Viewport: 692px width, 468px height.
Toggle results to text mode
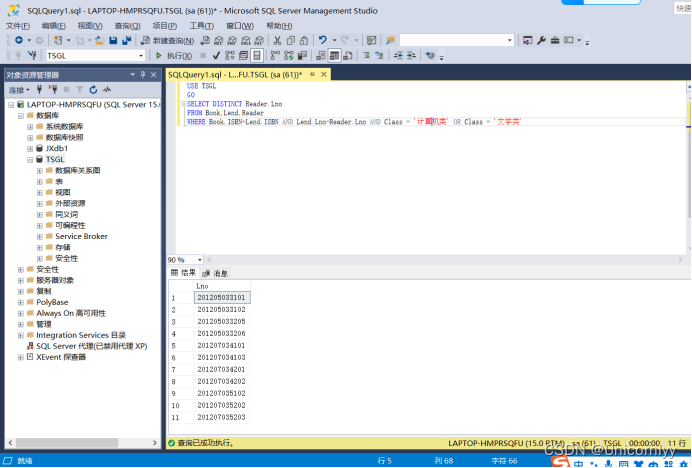click(x=321, y=56)
